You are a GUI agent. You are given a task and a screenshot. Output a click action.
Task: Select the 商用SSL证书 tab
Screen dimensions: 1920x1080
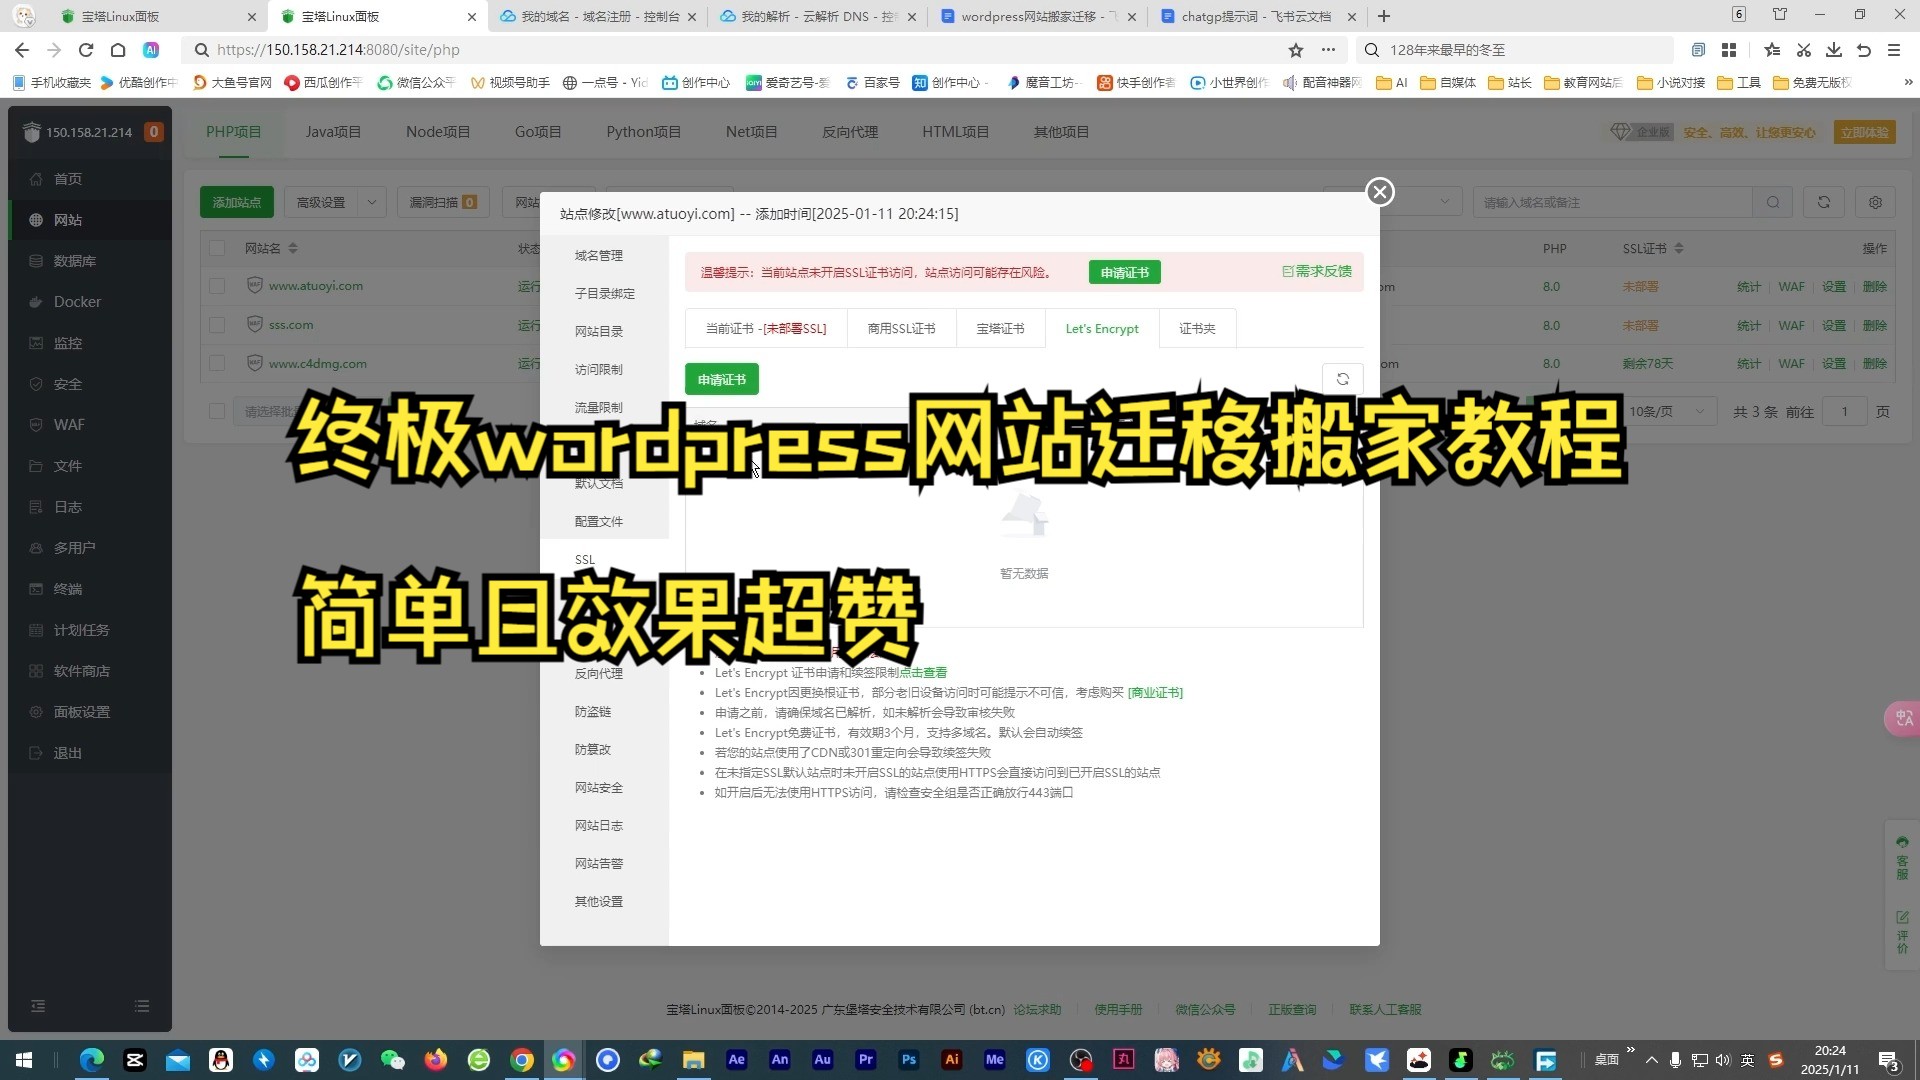coord(901,328)
